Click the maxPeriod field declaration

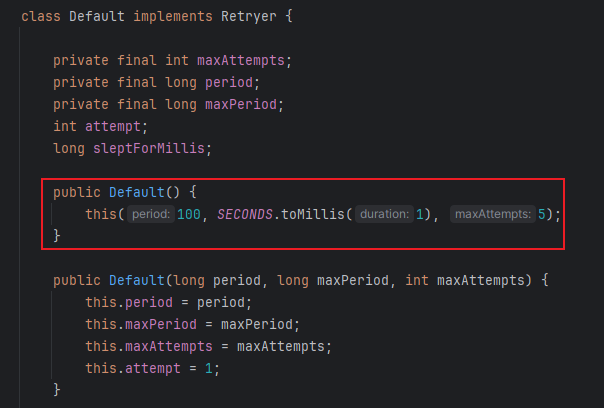click(241, 104)
